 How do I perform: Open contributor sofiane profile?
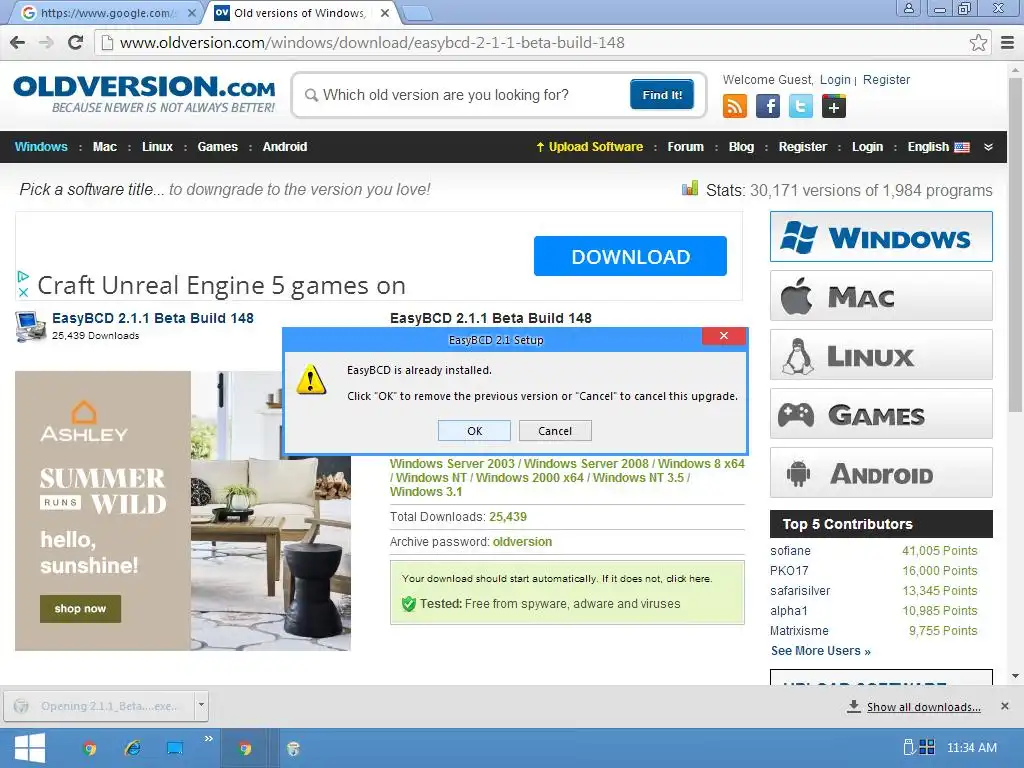coord(790,551)
